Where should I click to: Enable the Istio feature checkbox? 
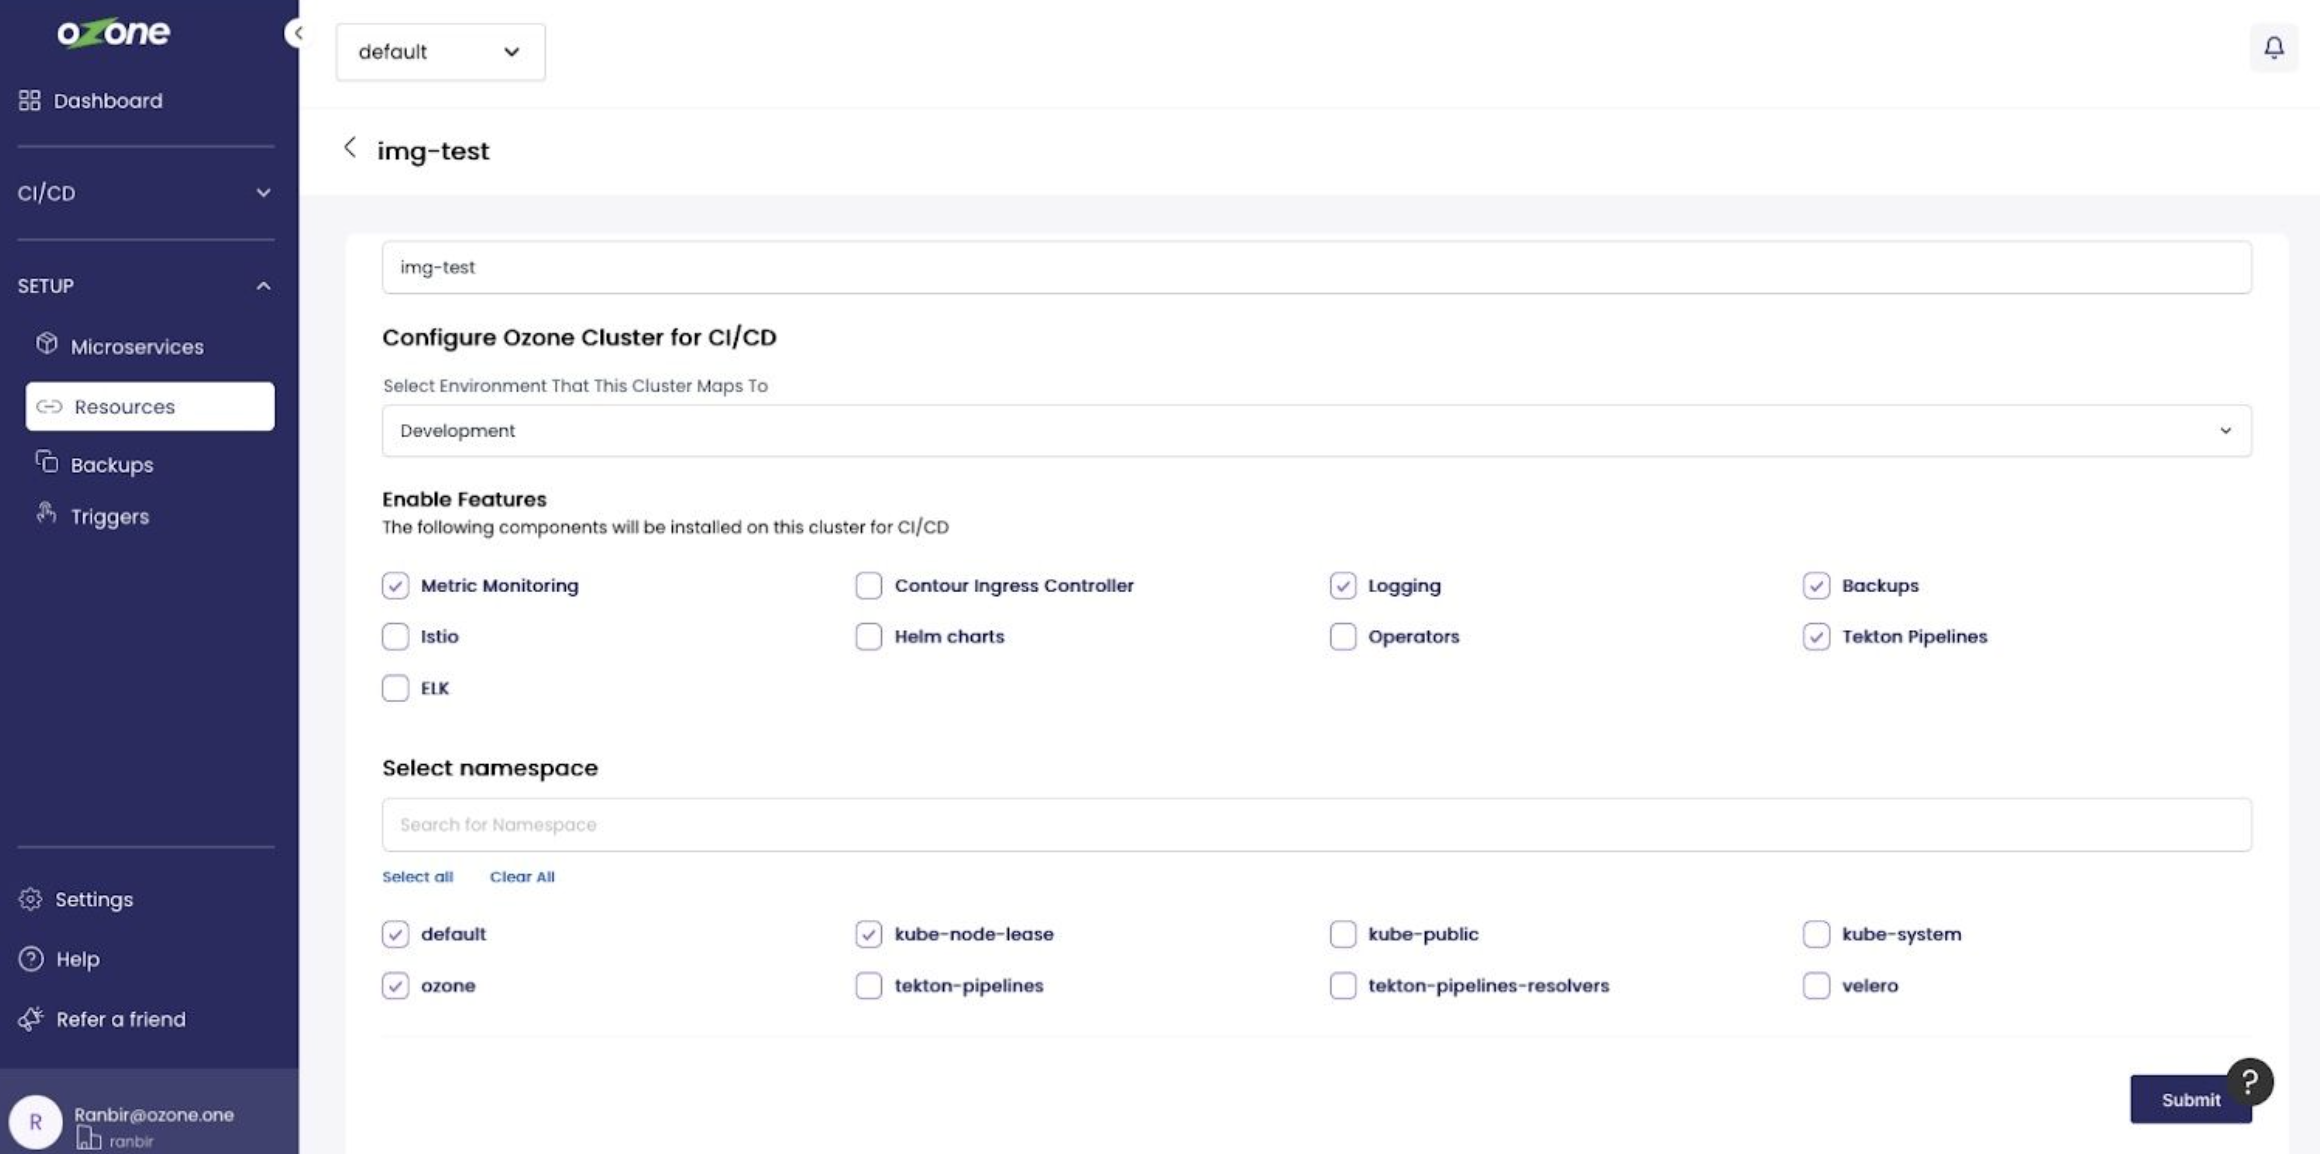395,636
